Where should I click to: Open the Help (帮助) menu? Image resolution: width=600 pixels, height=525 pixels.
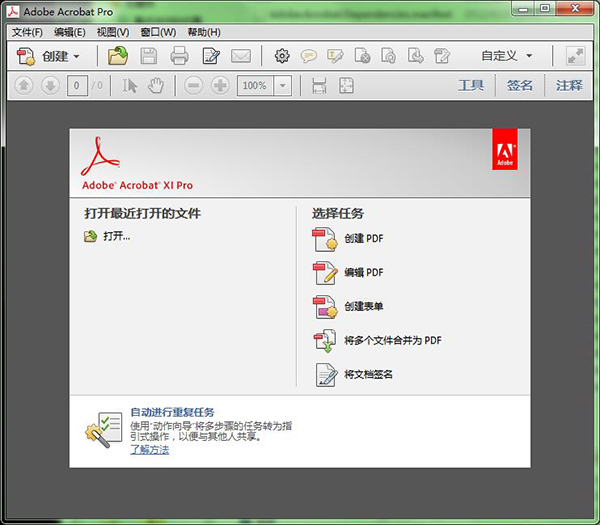[x=204, y=32]
